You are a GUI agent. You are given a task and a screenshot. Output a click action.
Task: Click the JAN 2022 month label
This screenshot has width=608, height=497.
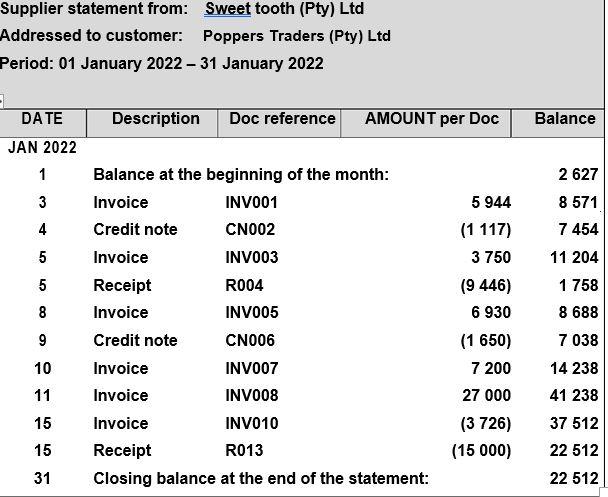coord(42,148)
